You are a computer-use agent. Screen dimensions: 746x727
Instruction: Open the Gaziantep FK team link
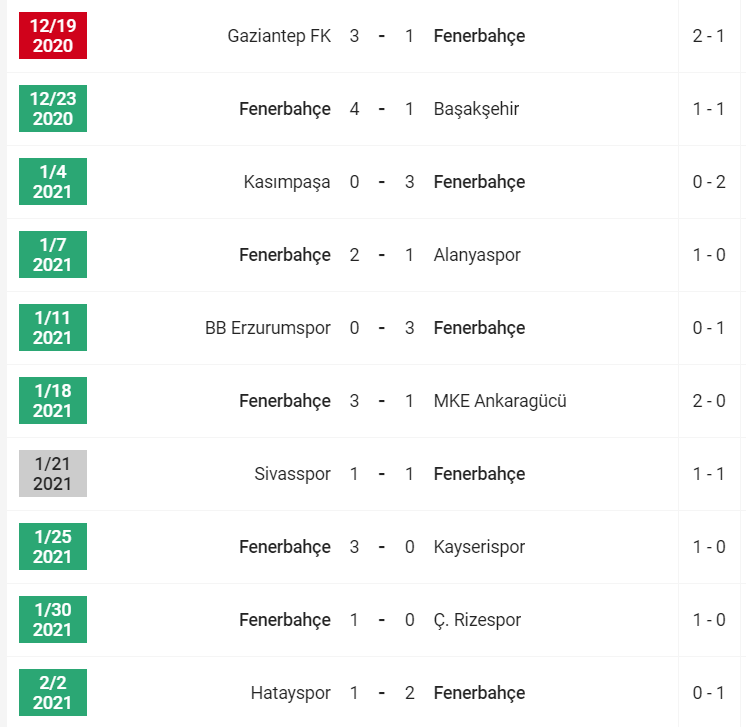click(279, 36)
